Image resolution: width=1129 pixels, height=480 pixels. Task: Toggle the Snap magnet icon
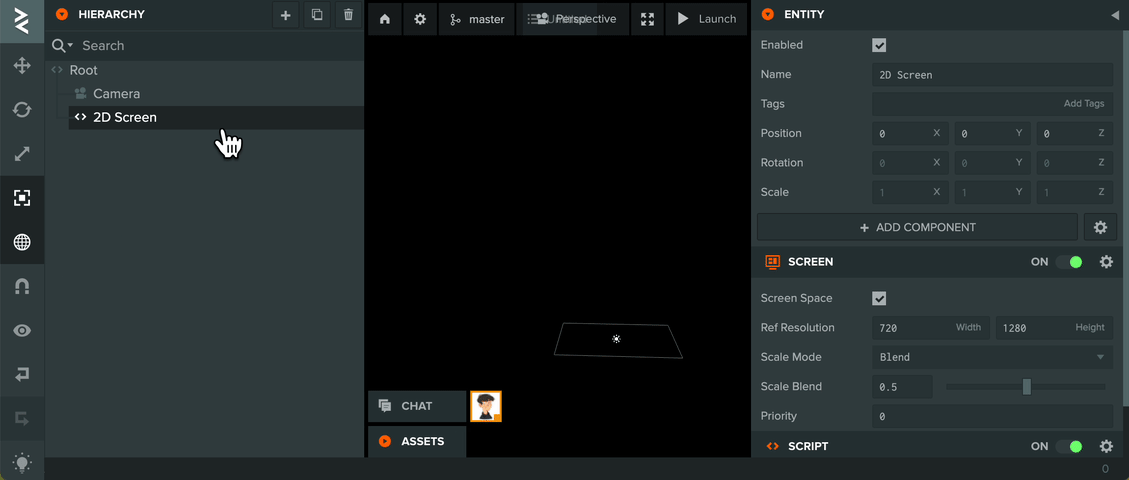[21, 286]
